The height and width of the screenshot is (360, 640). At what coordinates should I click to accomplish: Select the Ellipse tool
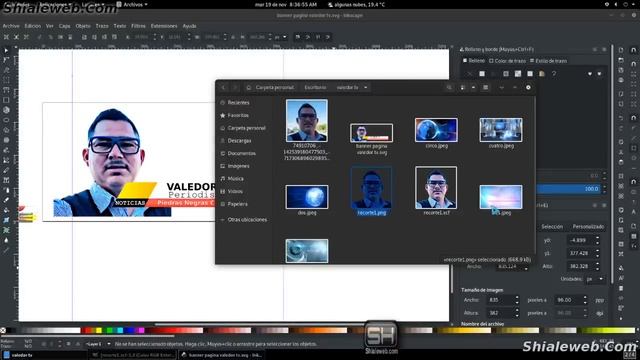point(6,120)
